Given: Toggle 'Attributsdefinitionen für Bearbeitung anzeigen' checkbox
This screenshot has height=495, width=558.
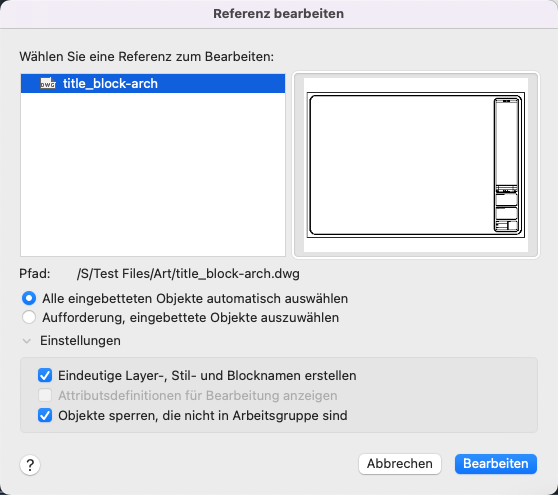Looking at the screenshot, I should (x=45, y=395).
